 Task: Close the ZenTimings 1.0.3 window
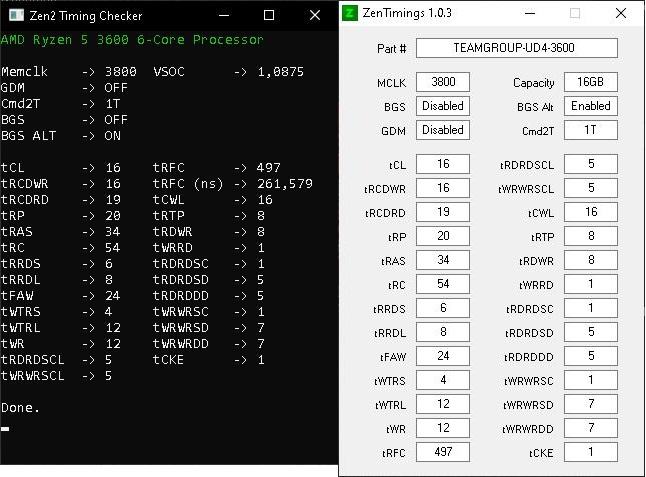(620, 13)
